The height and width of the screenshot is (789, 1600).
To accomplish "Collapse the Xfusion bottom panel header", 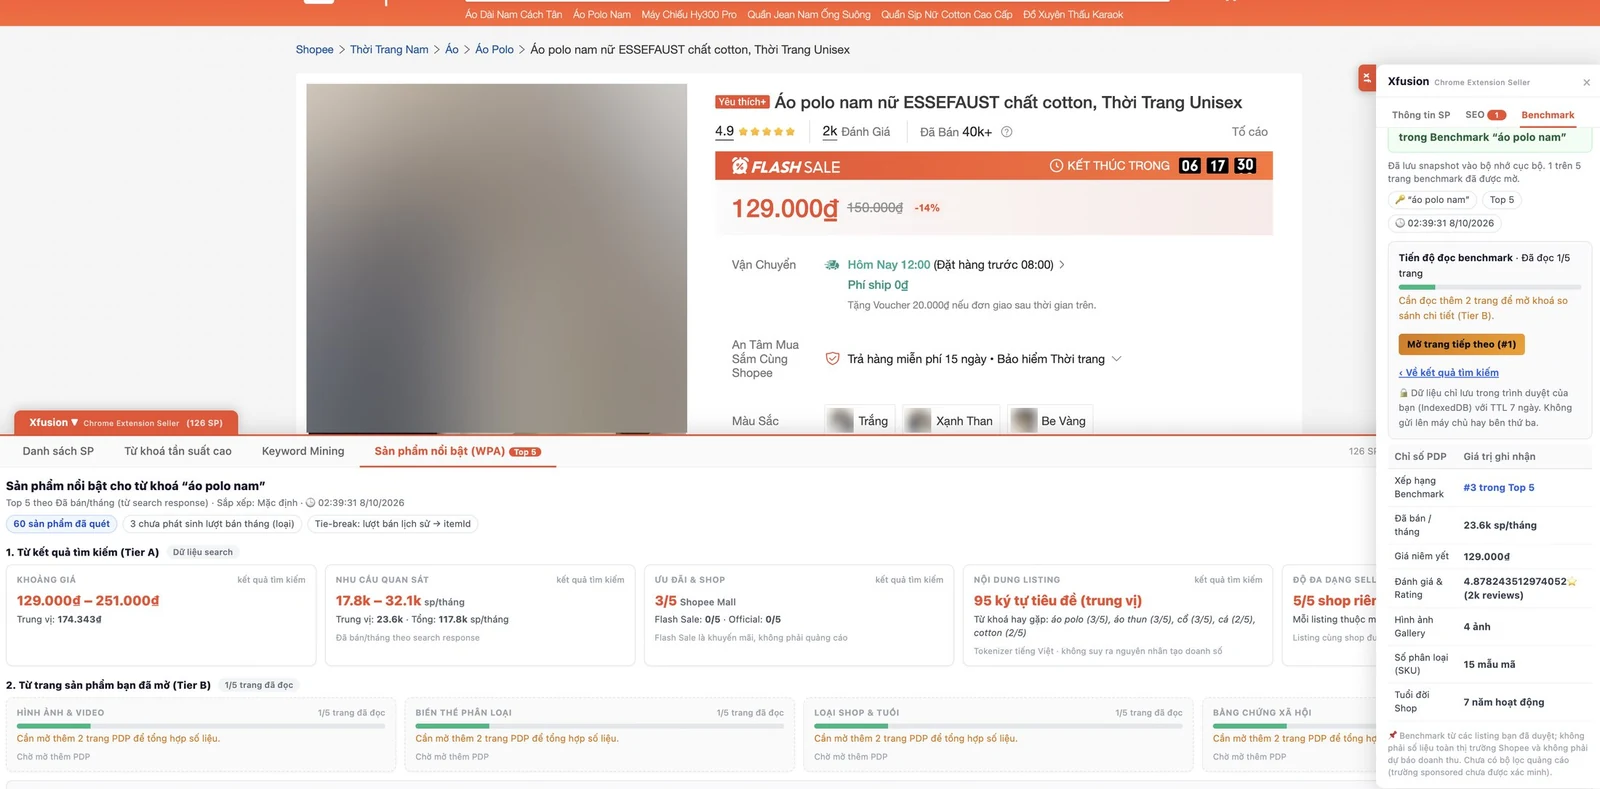I will click(x=126, y=423).
